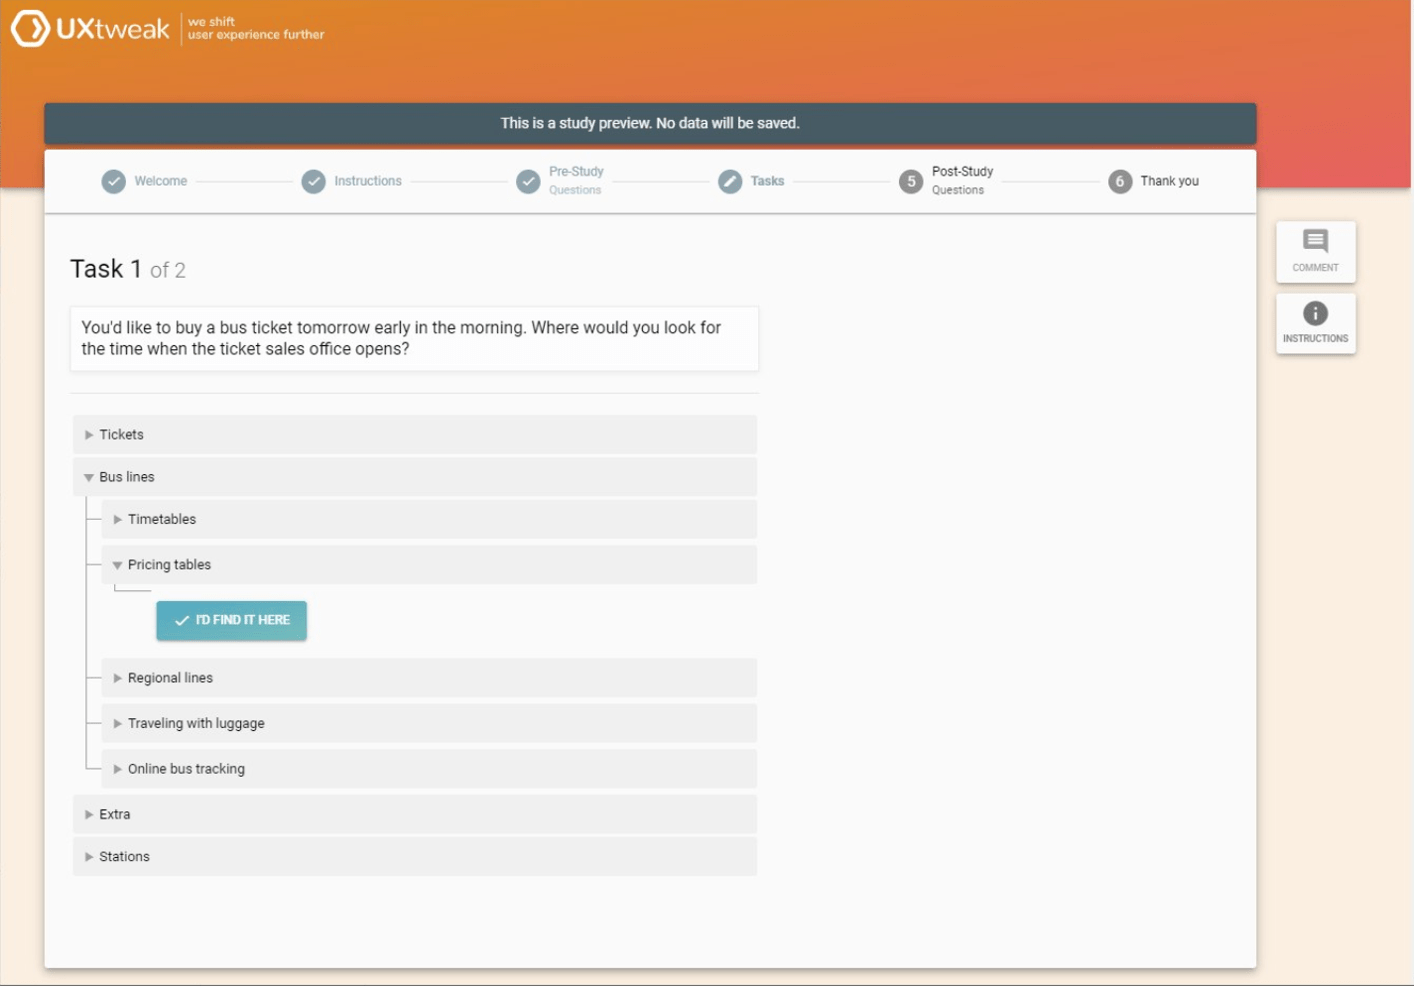1414x986 pixels.
Task: Go to the Tasks step label
Action: point(767,181)
